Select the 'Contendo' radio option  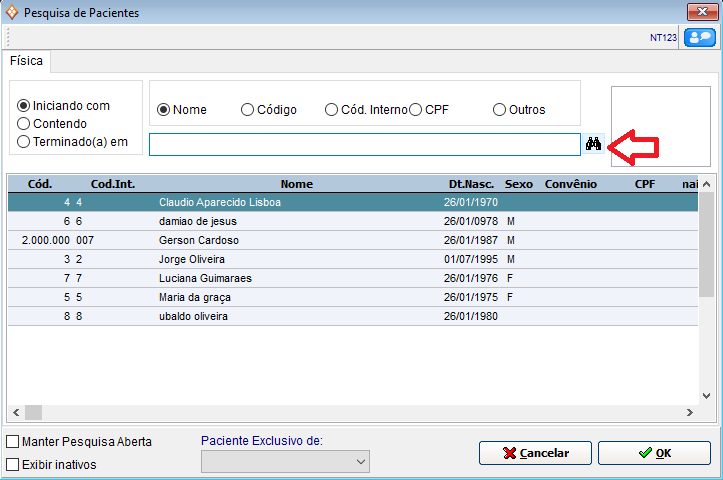[24, 124]
